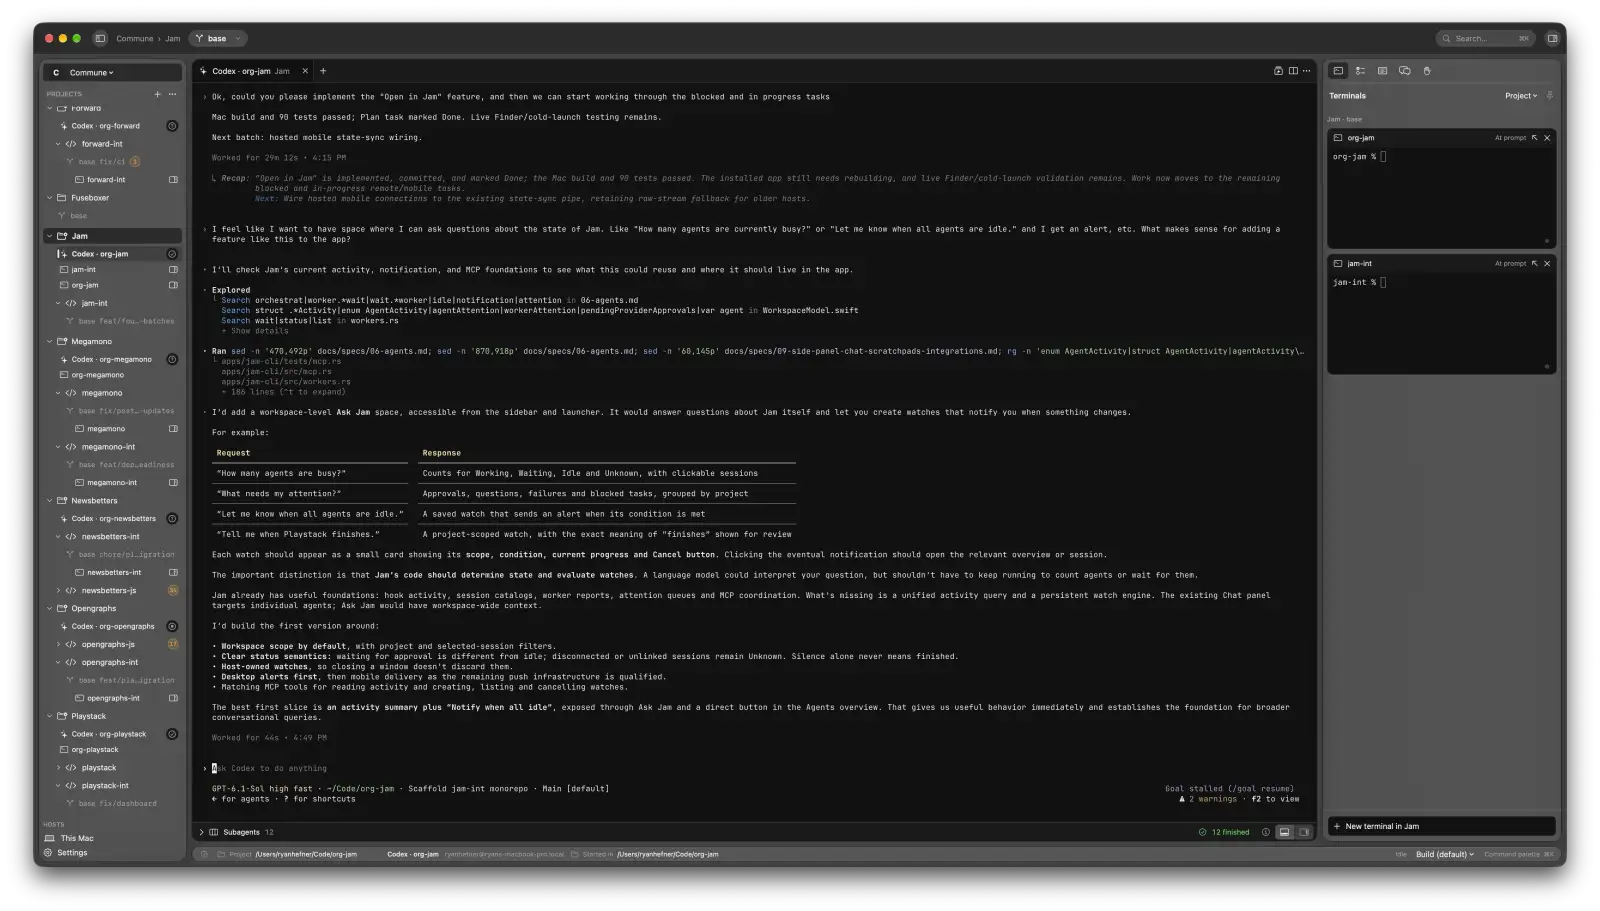Collapse the Newsbetters project

[x=50, y=501]
